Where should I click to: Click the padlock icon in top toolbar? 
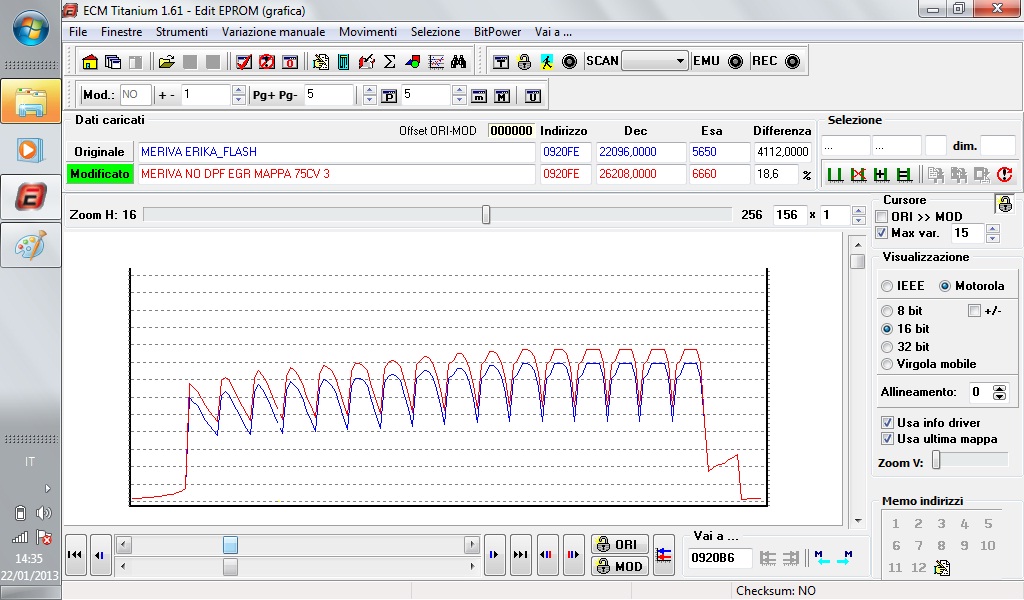coord(524,62)
